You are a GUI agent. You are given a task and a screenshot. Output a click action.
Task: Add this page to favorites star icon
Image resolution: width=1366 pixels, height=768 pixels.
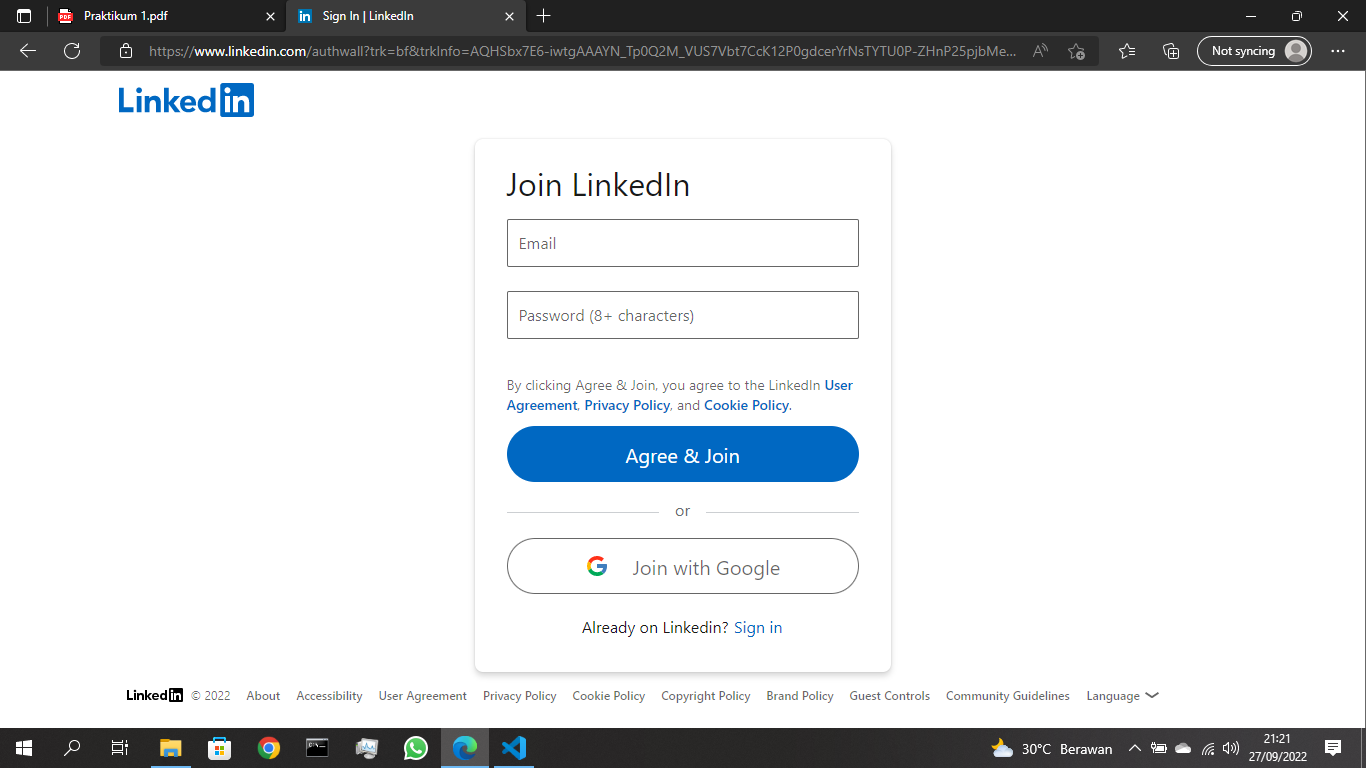pyautogui.click(x=1076, y=51)
